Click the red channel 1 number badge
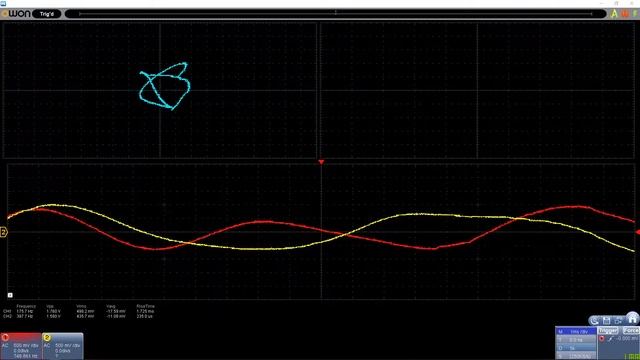This screenshot has height=360, width=640. tap(5, 337)
